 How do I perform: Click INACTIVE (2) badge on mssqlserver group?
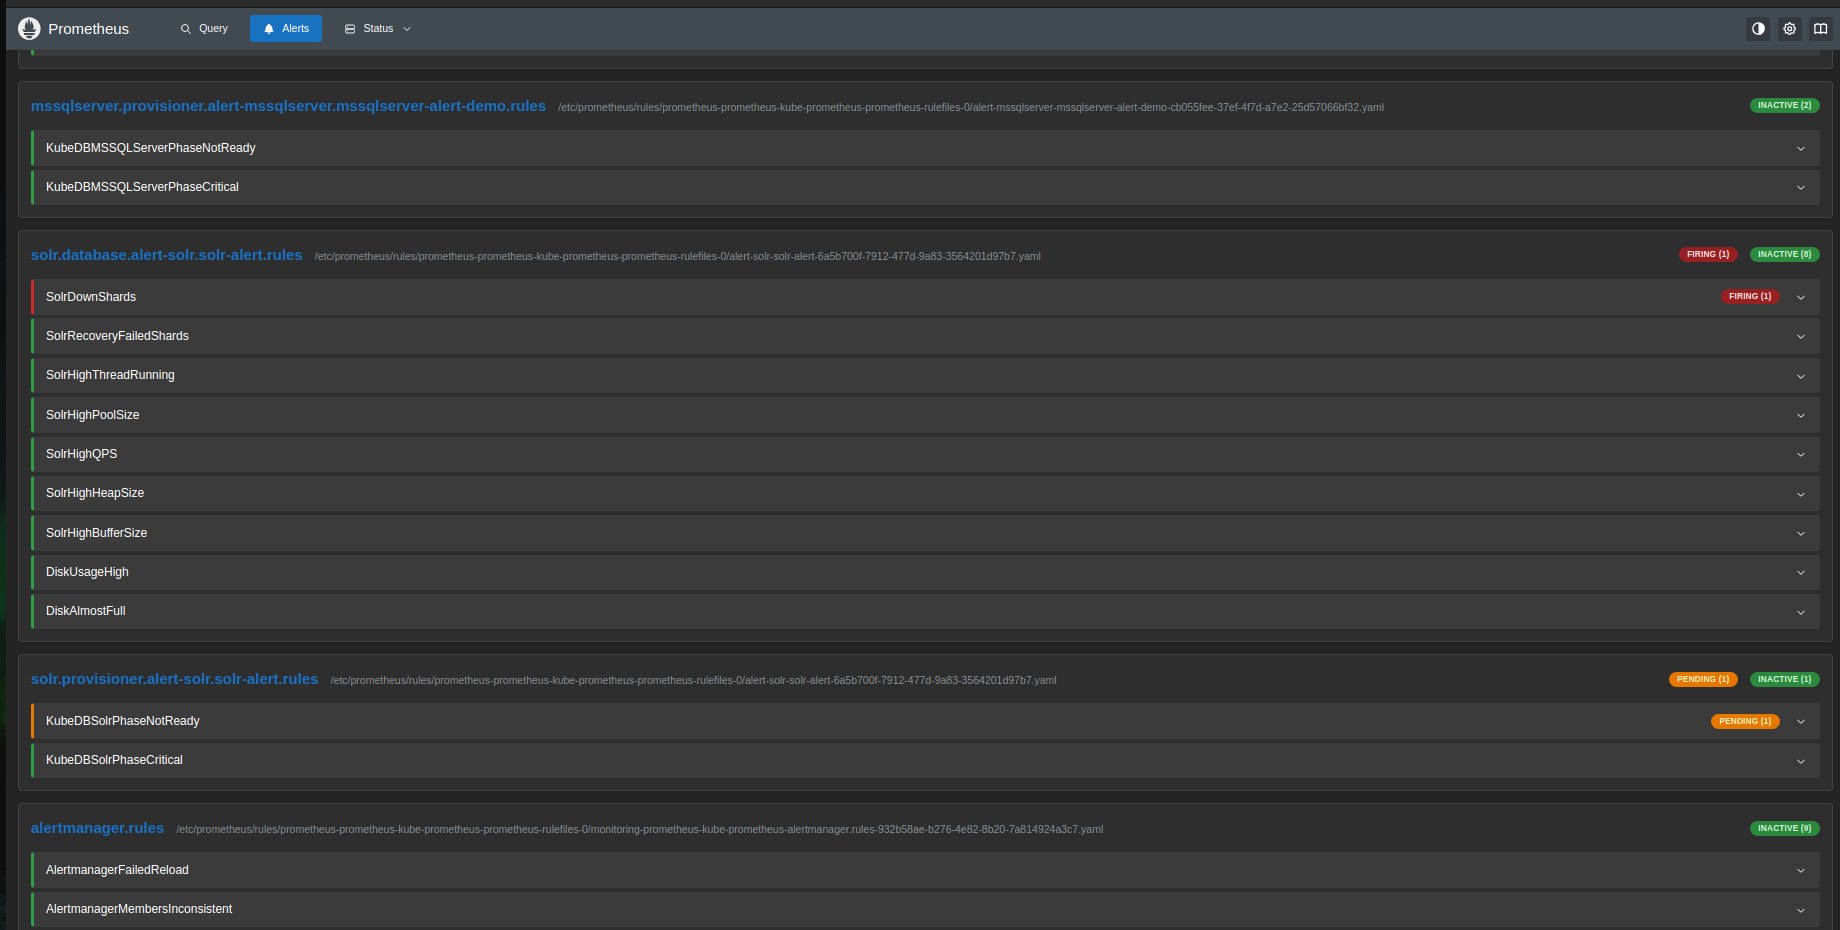(1784, 105)
